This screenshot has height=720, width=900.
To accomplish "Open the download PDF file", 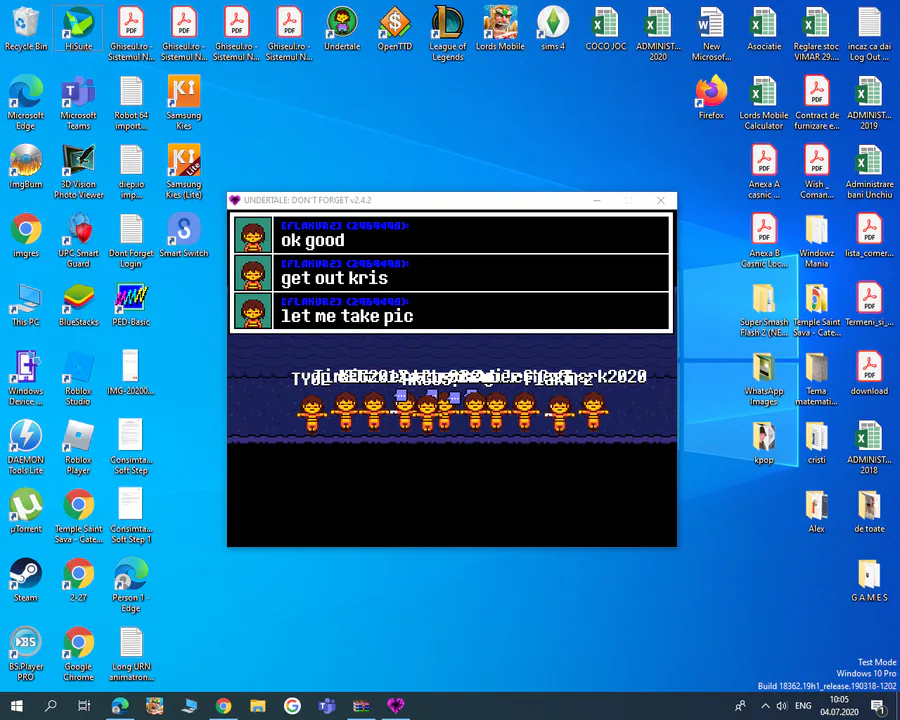I will 870,373.
